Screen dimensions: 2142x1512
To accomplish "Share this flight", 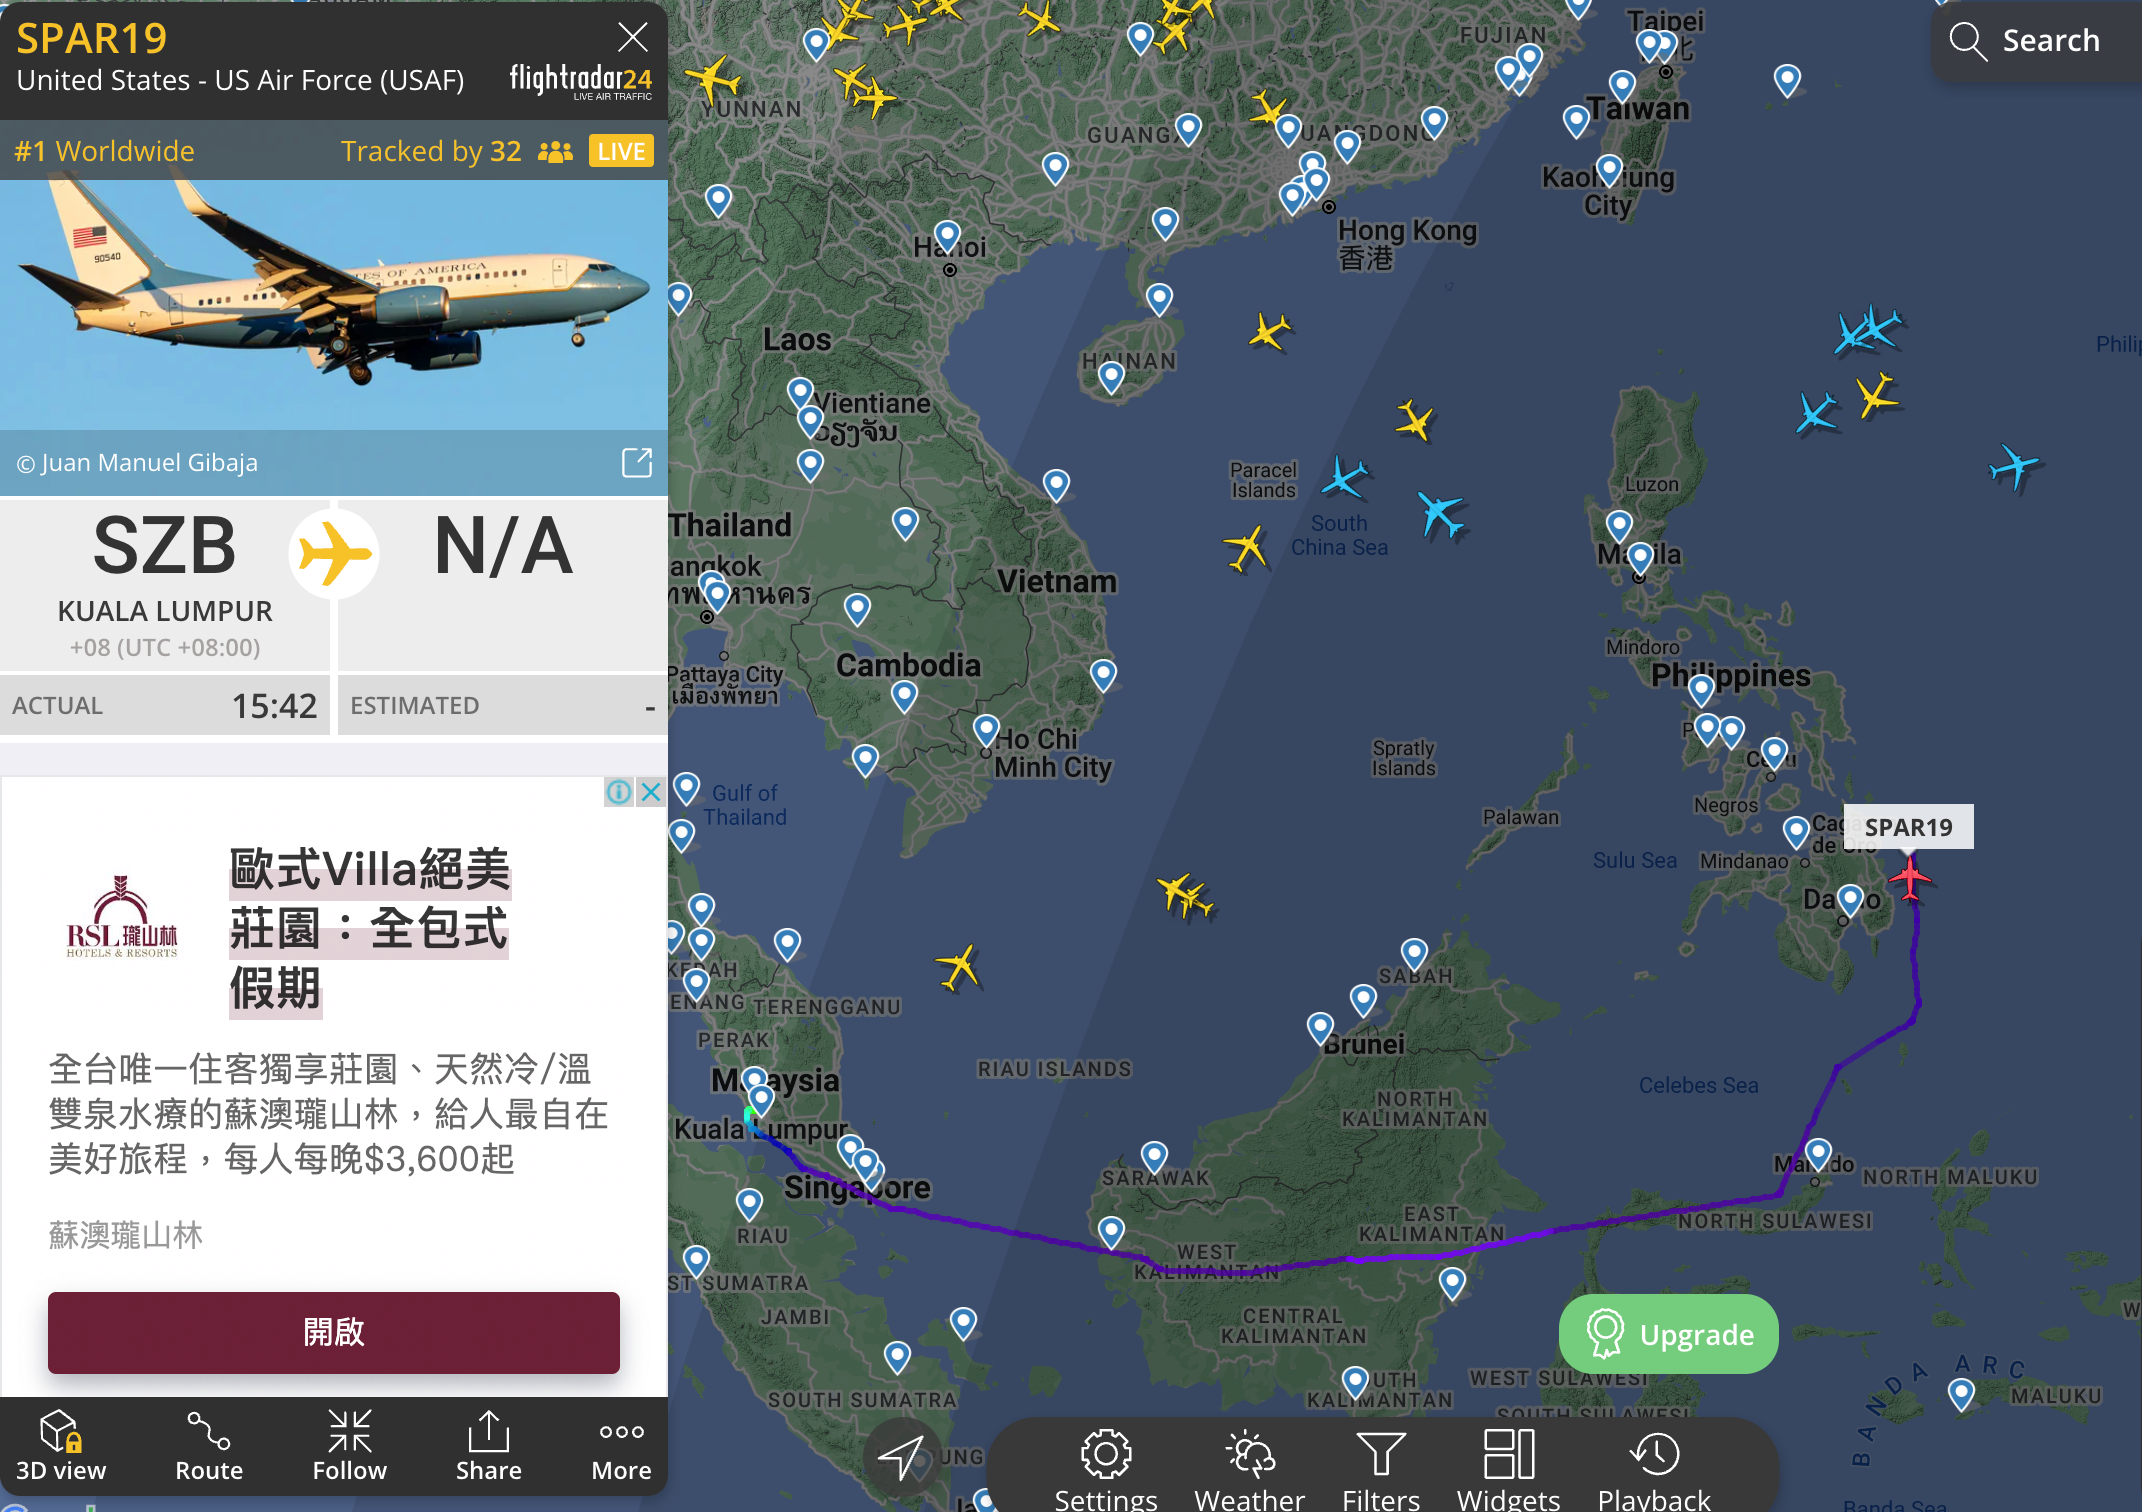I will click(x=488, y=1446).
